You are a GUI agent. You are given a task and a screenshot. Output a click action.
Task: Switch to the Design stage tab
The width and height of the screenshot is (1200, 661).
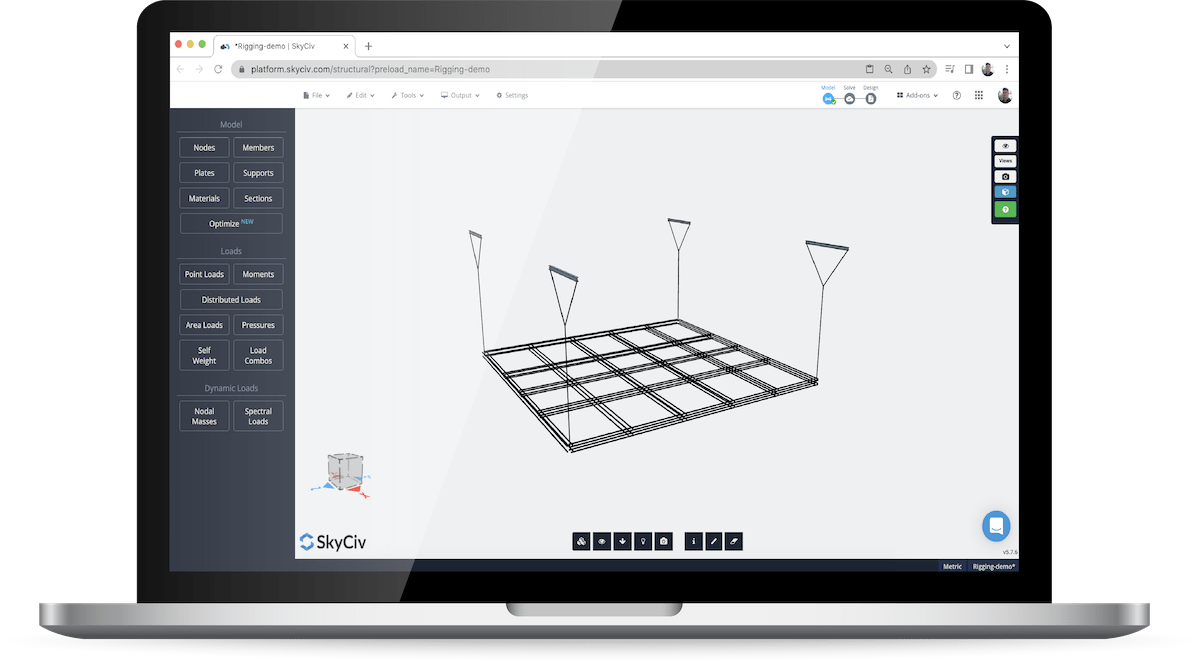(x=870, y=97)
